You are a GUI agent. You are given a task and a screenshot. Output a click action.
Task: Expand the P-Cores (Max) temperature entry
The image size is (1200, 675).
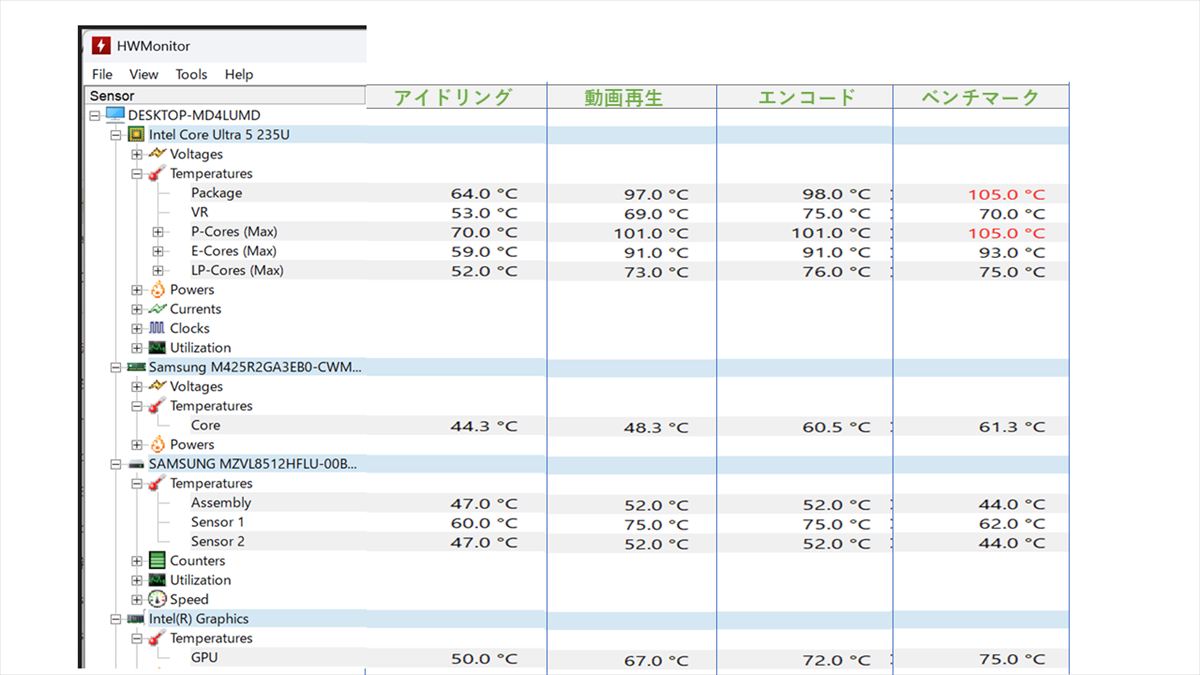pos(157,232)
